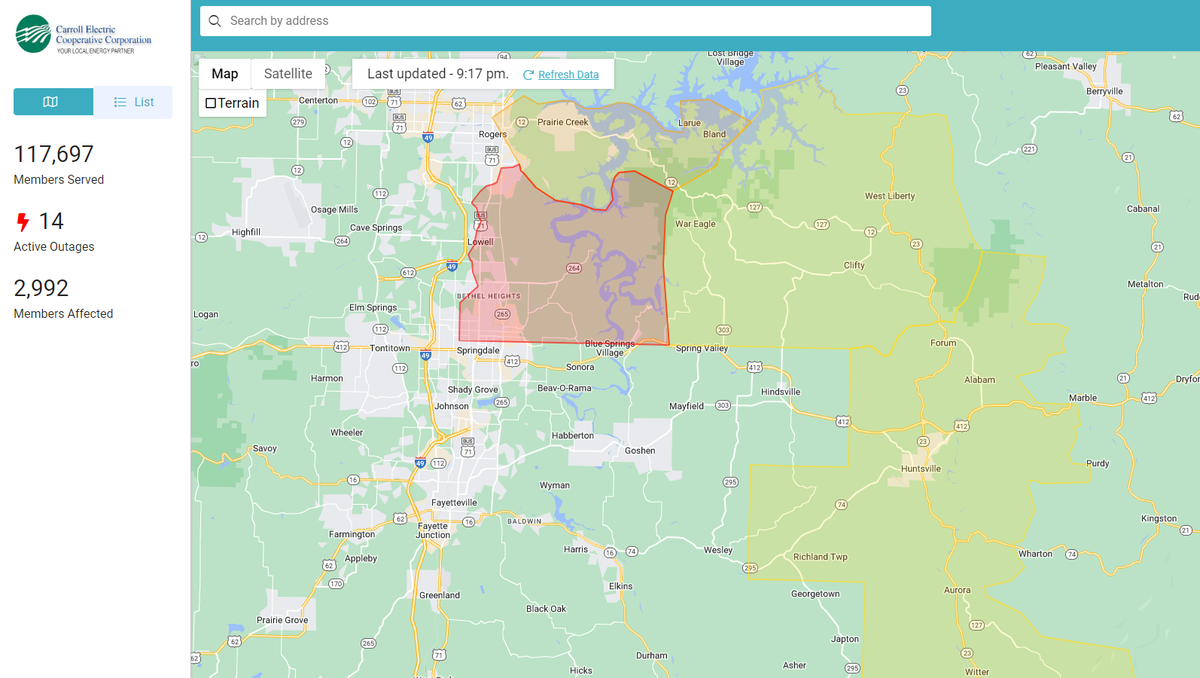Click the Bethel Heights map label
Screen dimensions: 1200x678
click(x=488, y=297)
